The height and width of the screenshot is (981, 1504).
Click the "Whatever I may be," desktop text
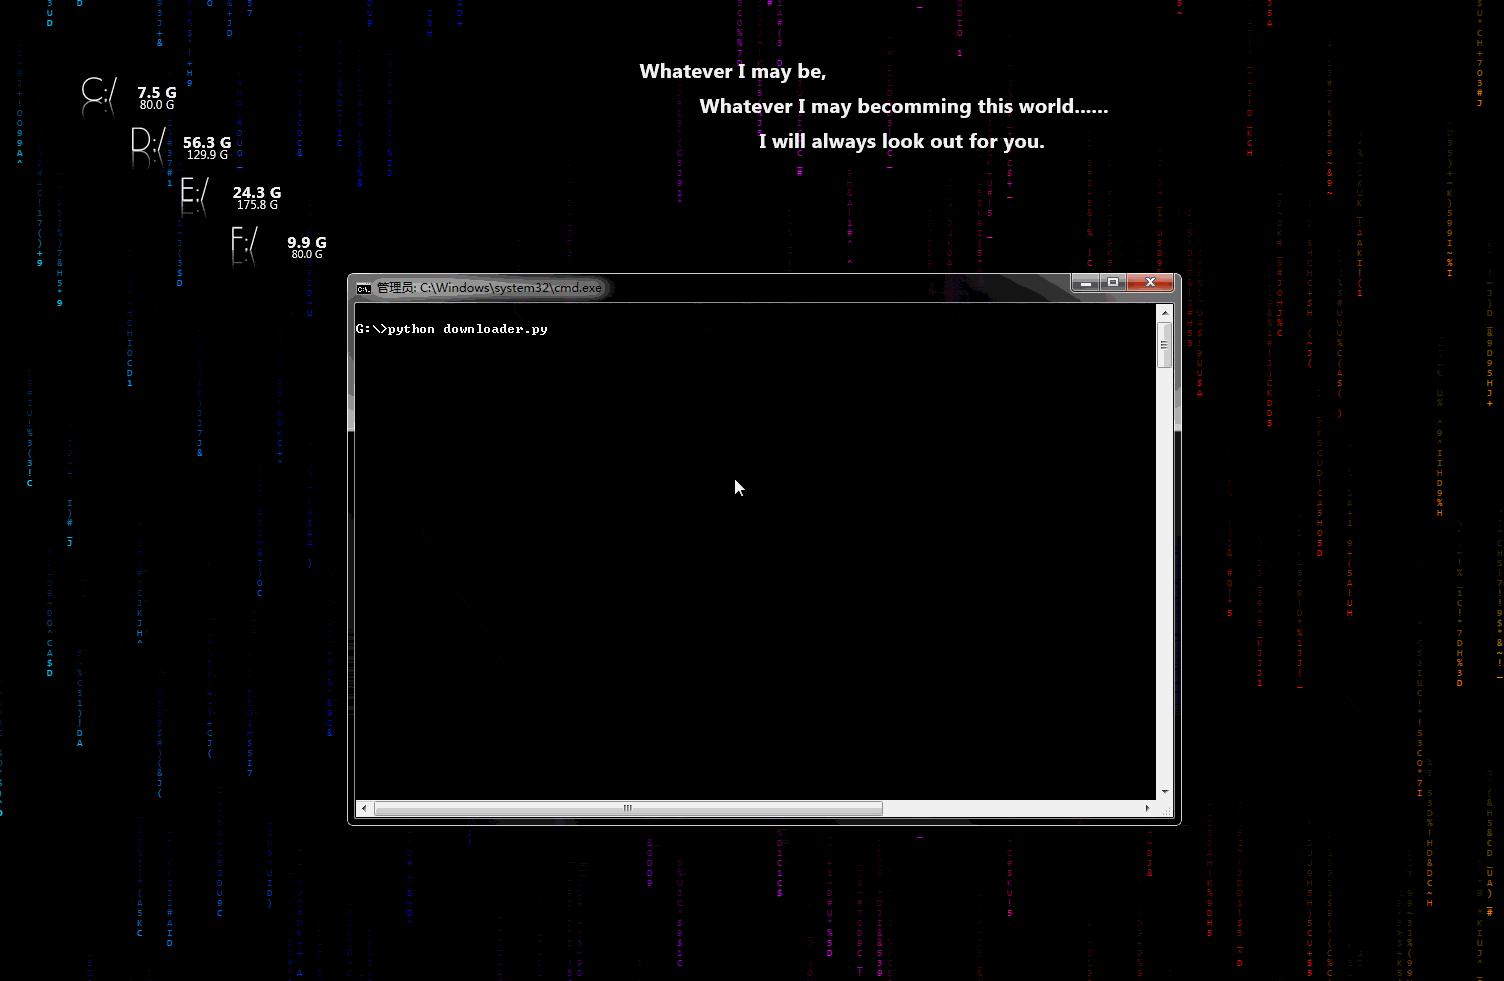[733, 72]
